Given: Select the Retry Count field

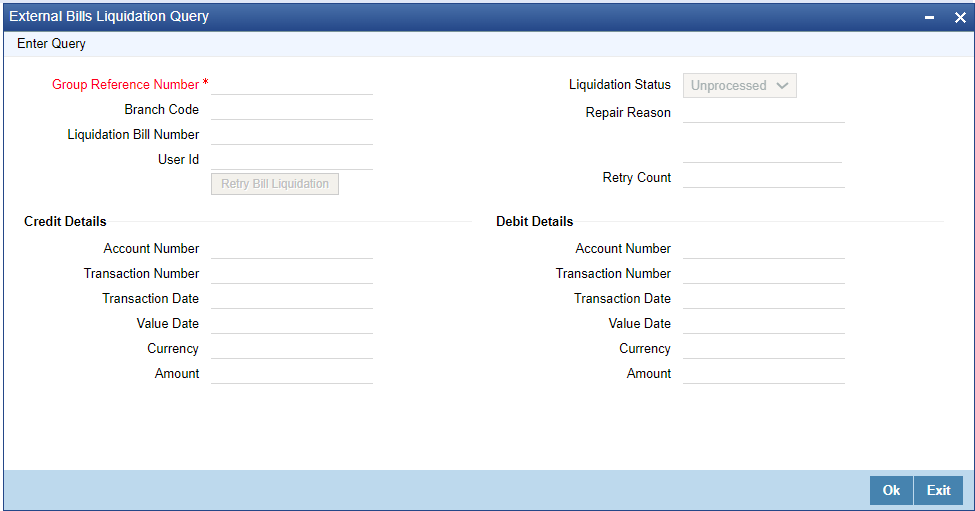Looking at the screenshot, I should pyautogui.click(x=764, y=178).
